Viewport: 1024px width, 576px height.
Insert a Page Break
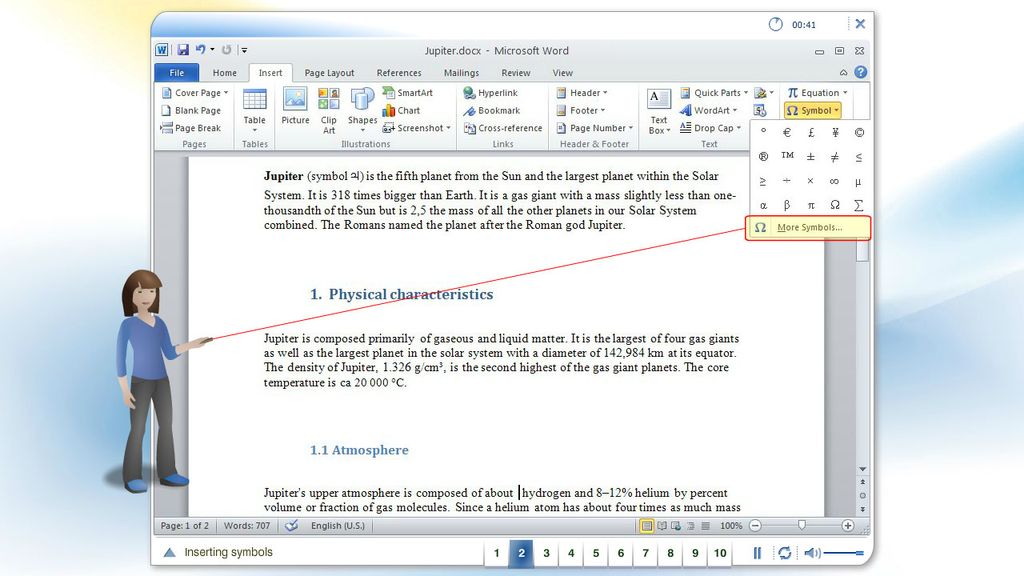coord(191,128)
